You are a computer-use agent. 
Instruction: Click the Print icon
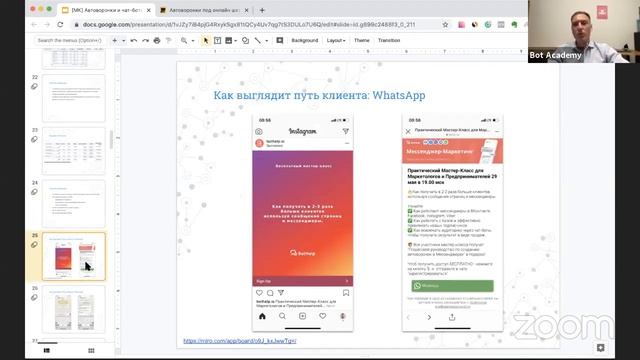pos(157,40)
